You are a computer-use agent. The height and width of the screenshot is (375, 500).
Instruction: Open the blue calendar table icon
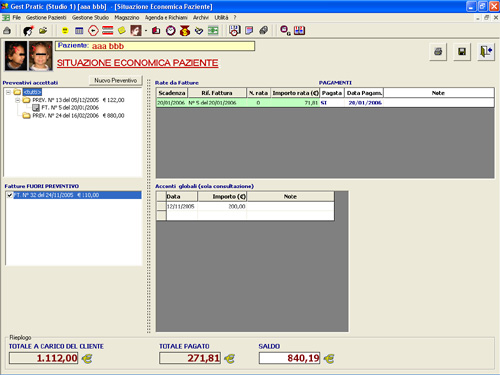point(79,31)
